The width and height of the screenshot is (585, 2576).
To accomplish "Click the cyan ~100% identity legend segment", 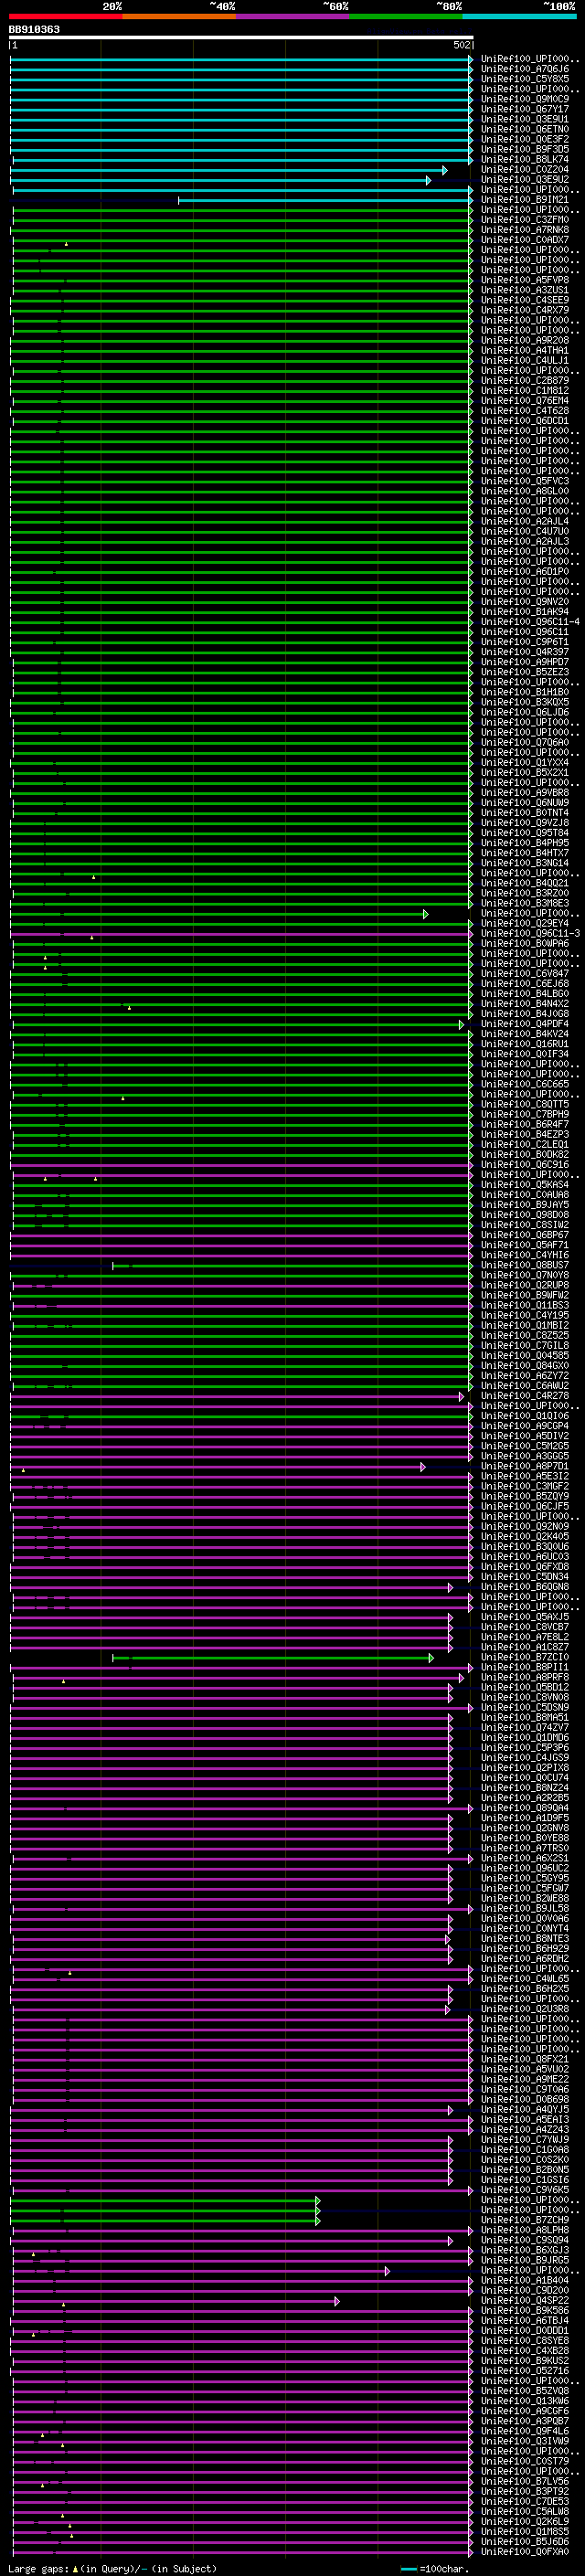I will (x=519, y=16).
